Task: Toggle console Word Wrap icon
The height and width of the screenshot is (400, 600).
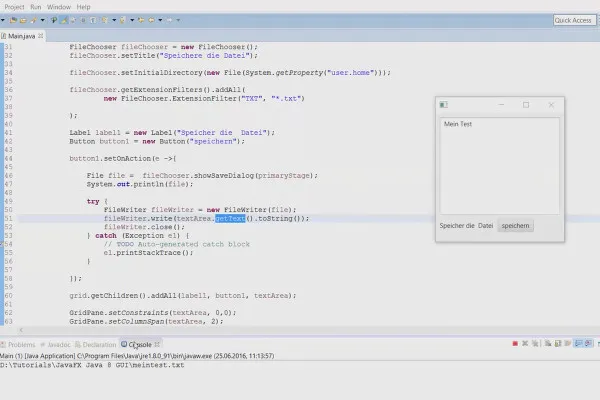Action: click(567, 344)
